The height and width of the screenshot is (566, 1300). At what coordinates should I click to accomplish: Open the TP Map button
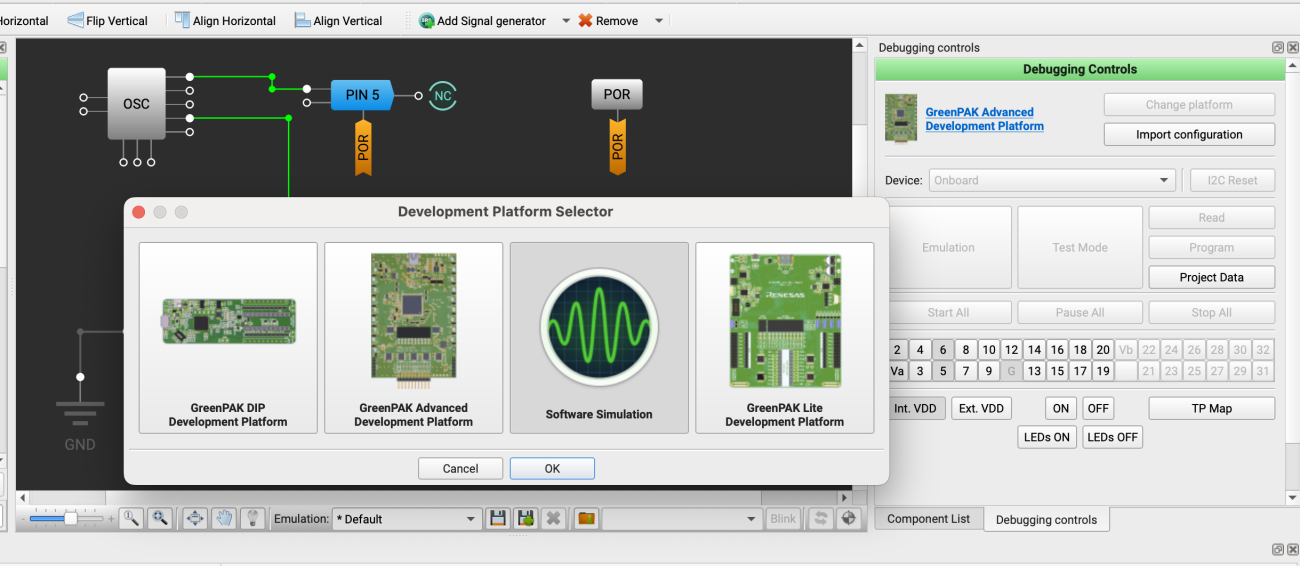(x=1211, y=408)
